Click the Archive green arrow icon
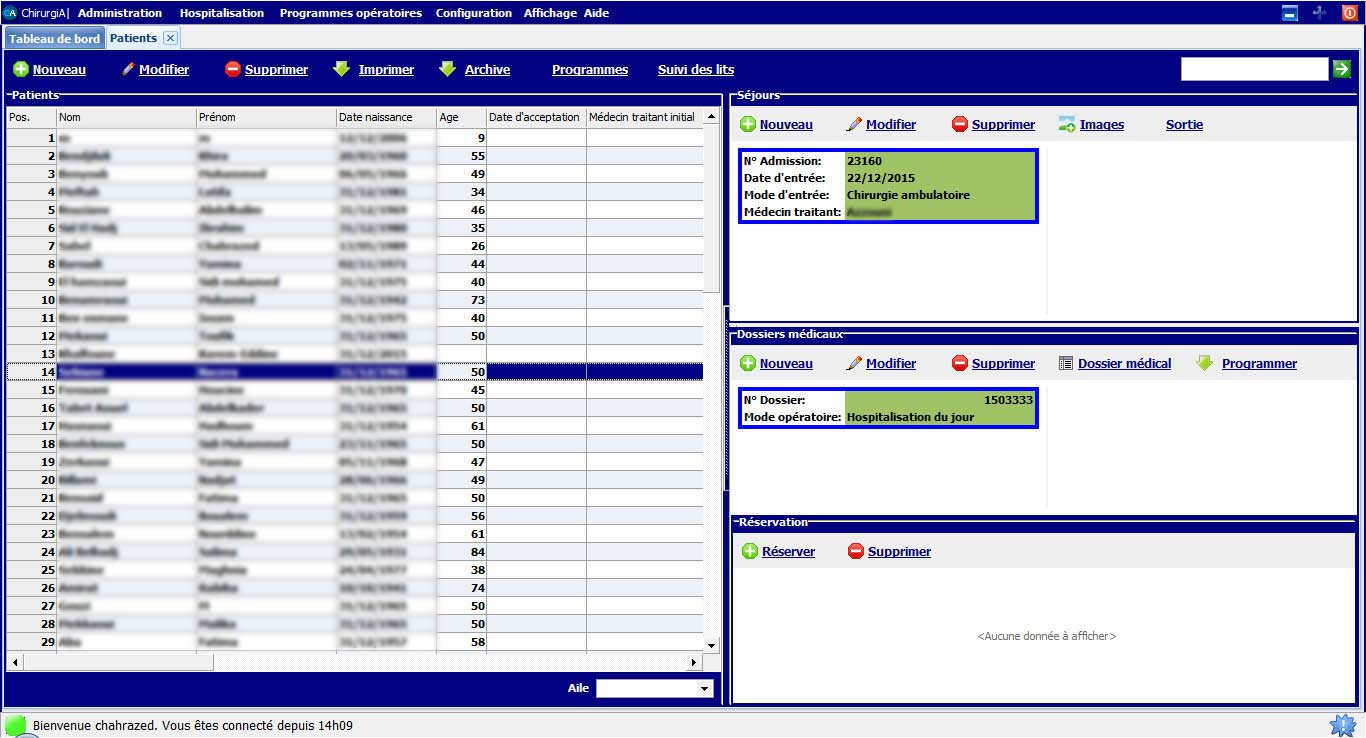This screenshot has height=738, width=1366. (x=448, y=70)
